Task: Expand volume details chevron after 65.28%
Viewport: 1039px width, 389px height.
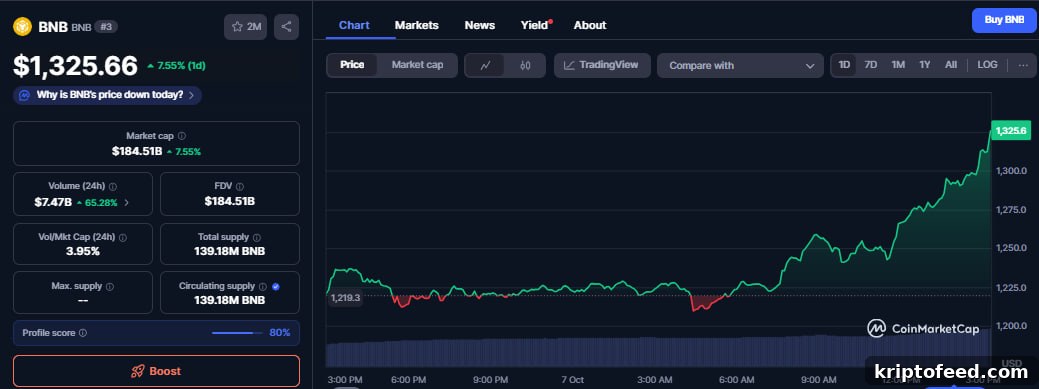Action: [x=127, y=202]
